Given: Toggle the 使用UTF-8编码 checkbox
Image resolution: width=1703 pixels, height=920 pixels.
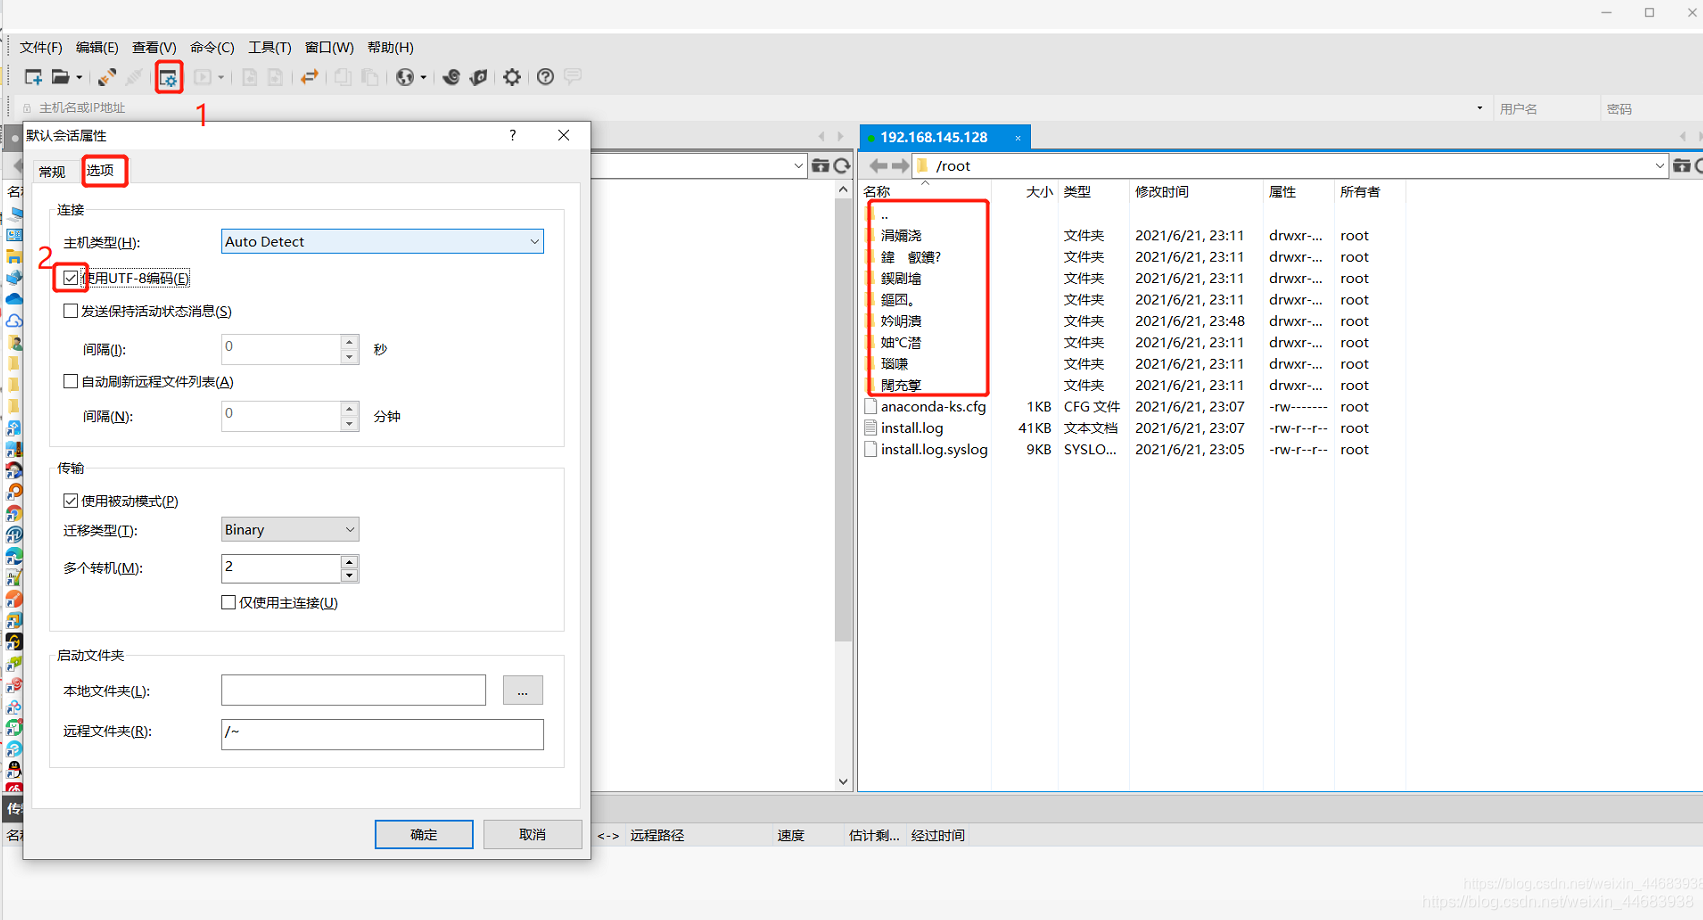Looking at the screenshot, I should click(70, 278).
